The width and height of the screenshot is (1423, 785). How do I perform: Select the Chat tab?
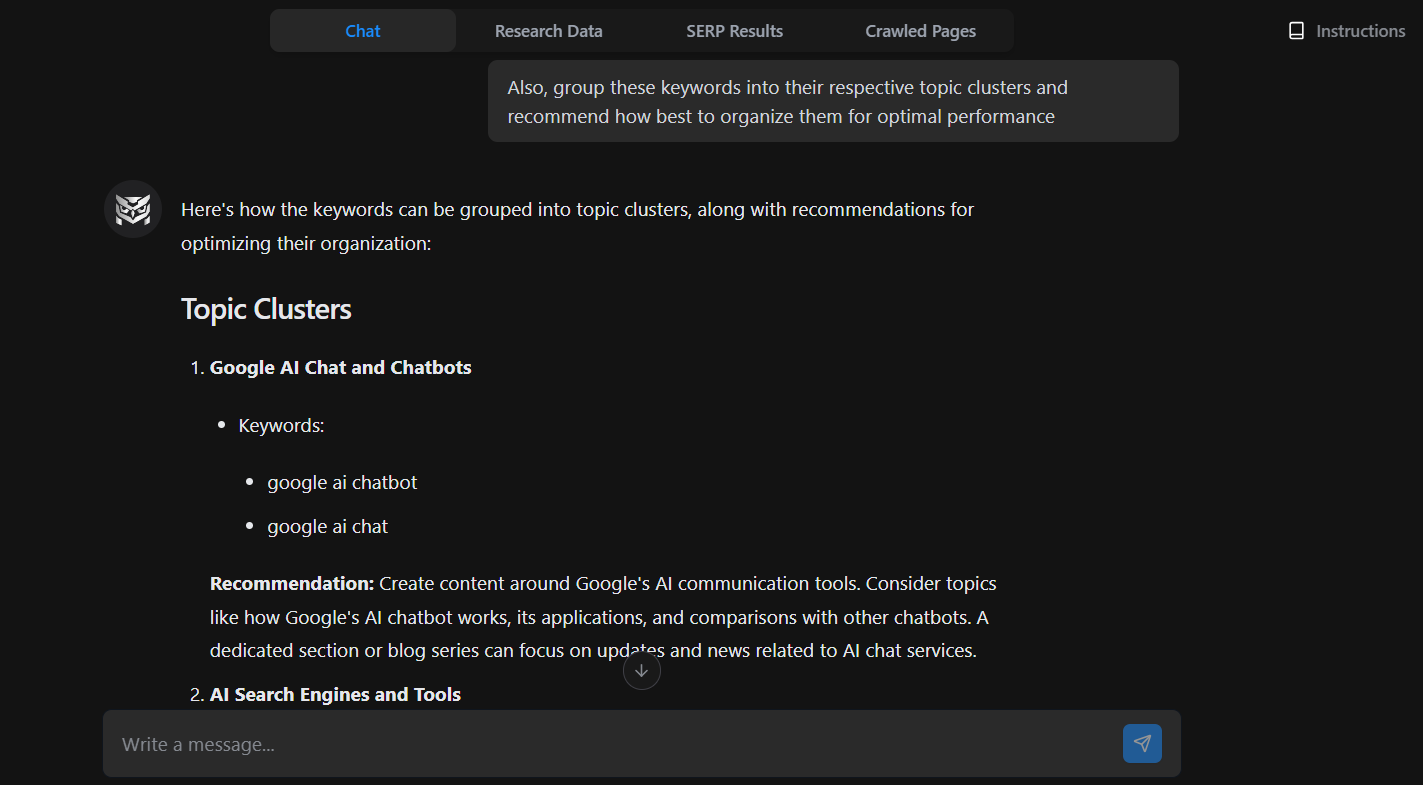click(362, 30)
